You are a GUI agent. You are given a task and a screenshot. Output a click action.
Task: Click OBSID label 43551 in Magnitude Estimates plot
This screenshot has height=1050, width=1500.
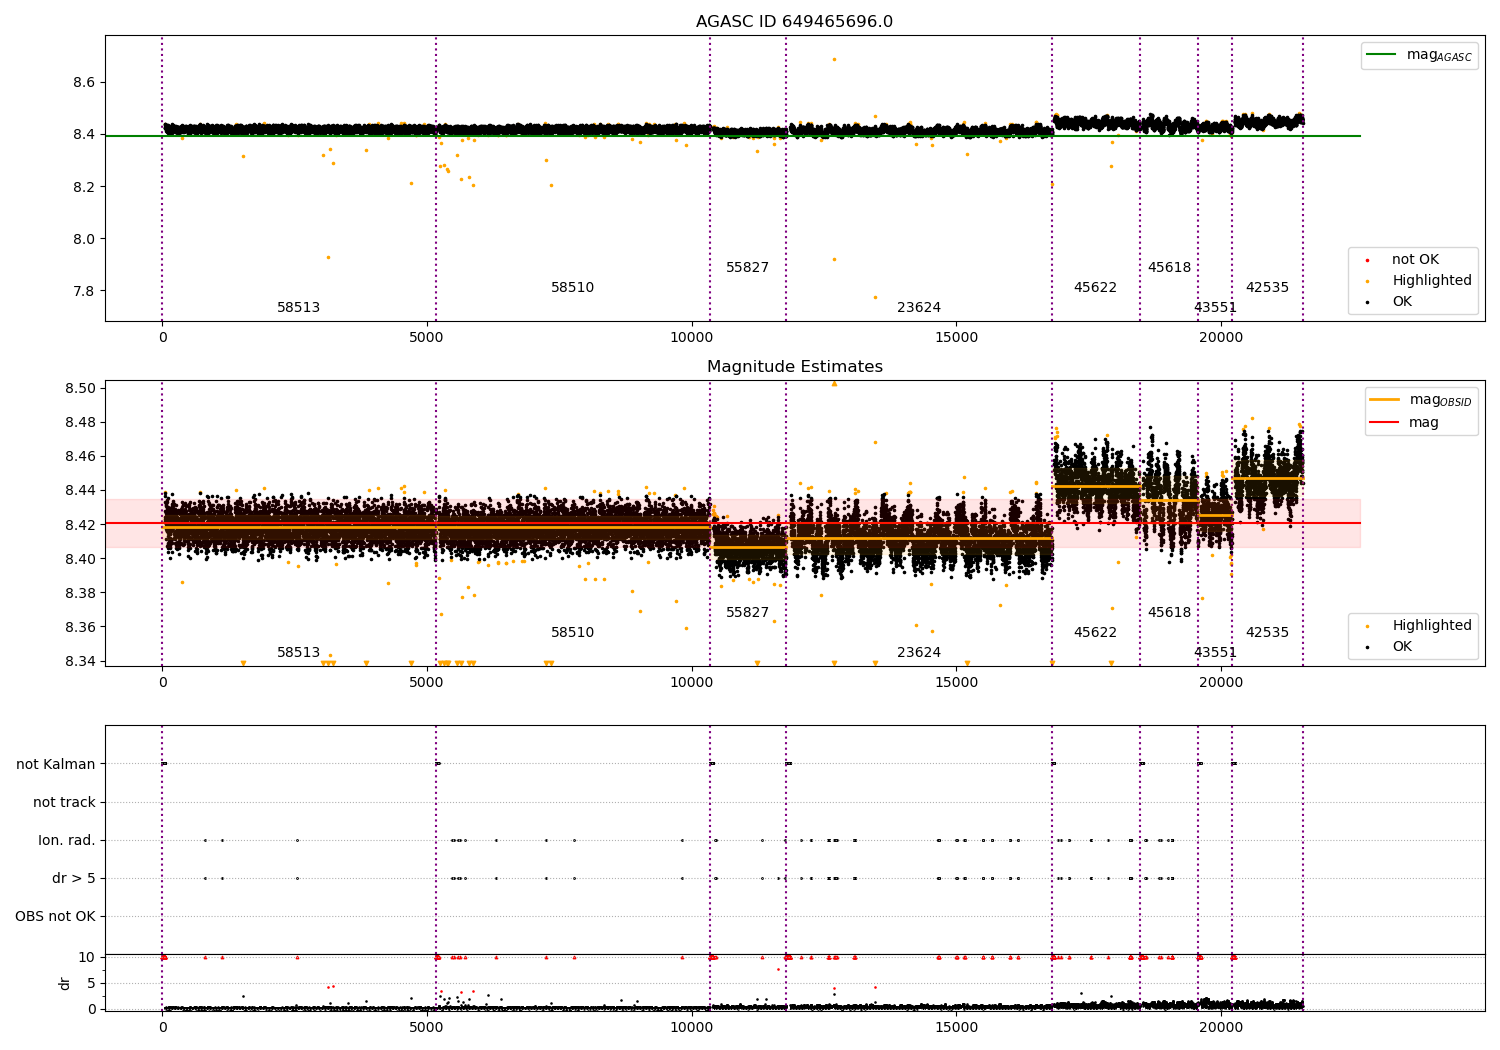click(1215, 653)
